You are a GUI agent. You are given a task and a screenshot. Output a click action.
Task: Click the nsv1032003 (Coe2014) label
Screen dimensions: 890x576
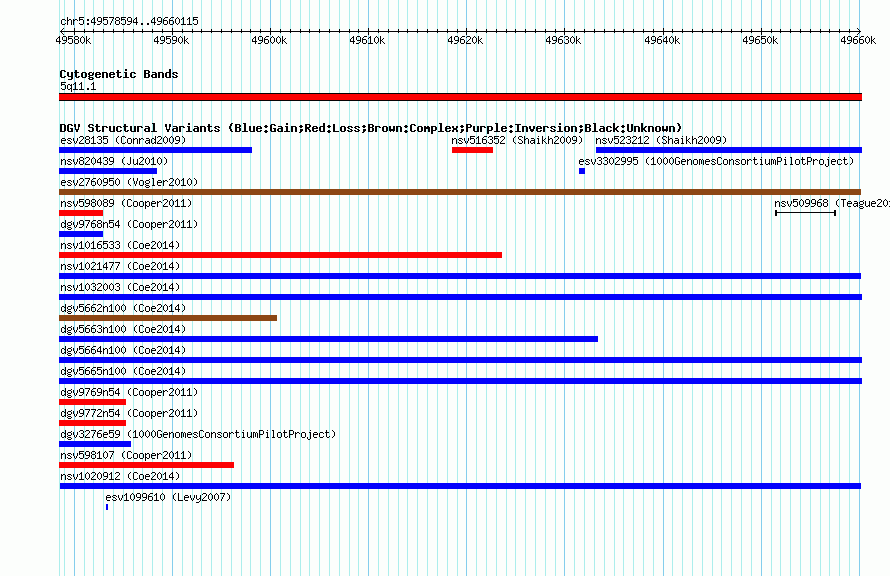click(120, 287)
